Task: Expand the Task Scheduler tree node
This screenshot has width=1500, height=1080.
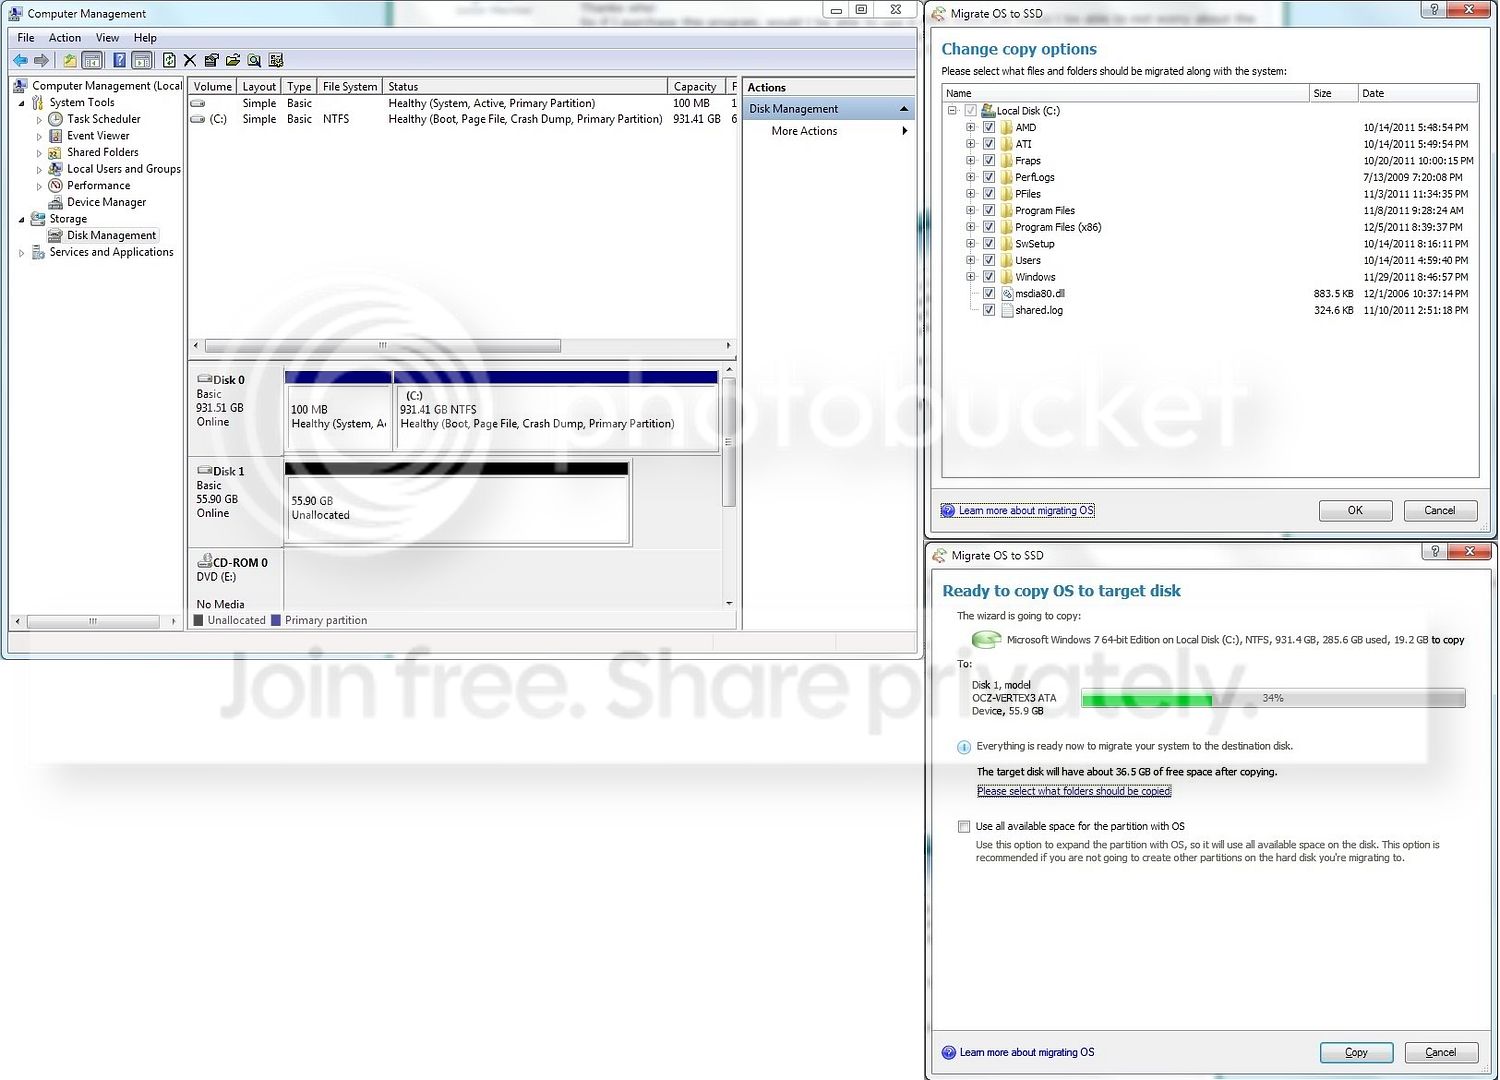Action: click(39, 119)
